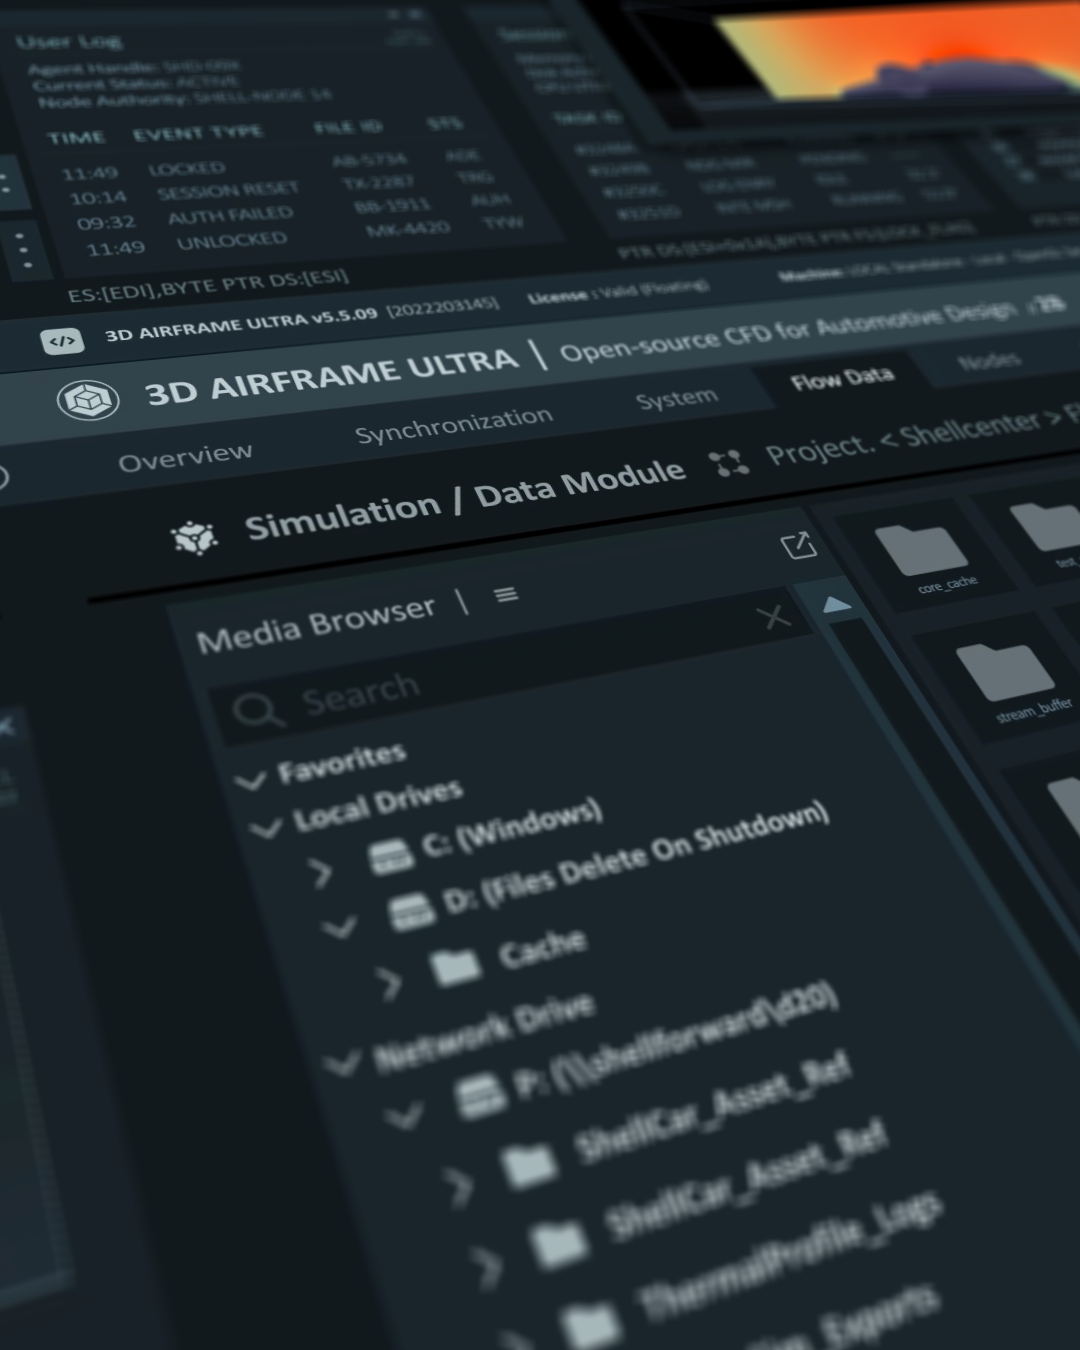Viewport: 1080px width, 1350px height.
Task: Select the C: (Windows) tree label
Action: [x=510, y=827]
